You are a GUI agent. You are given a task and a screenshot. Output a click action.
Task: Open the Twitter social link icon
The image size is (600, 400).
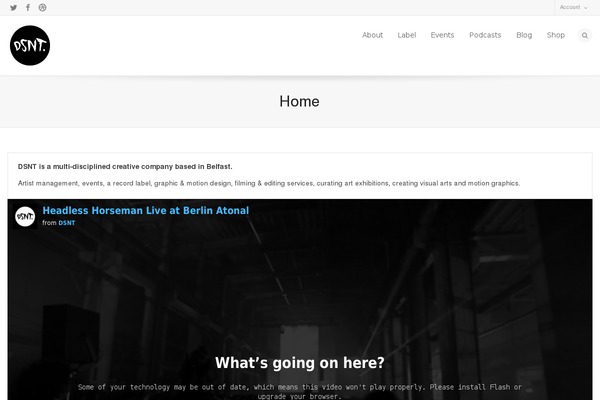(13, 7)
